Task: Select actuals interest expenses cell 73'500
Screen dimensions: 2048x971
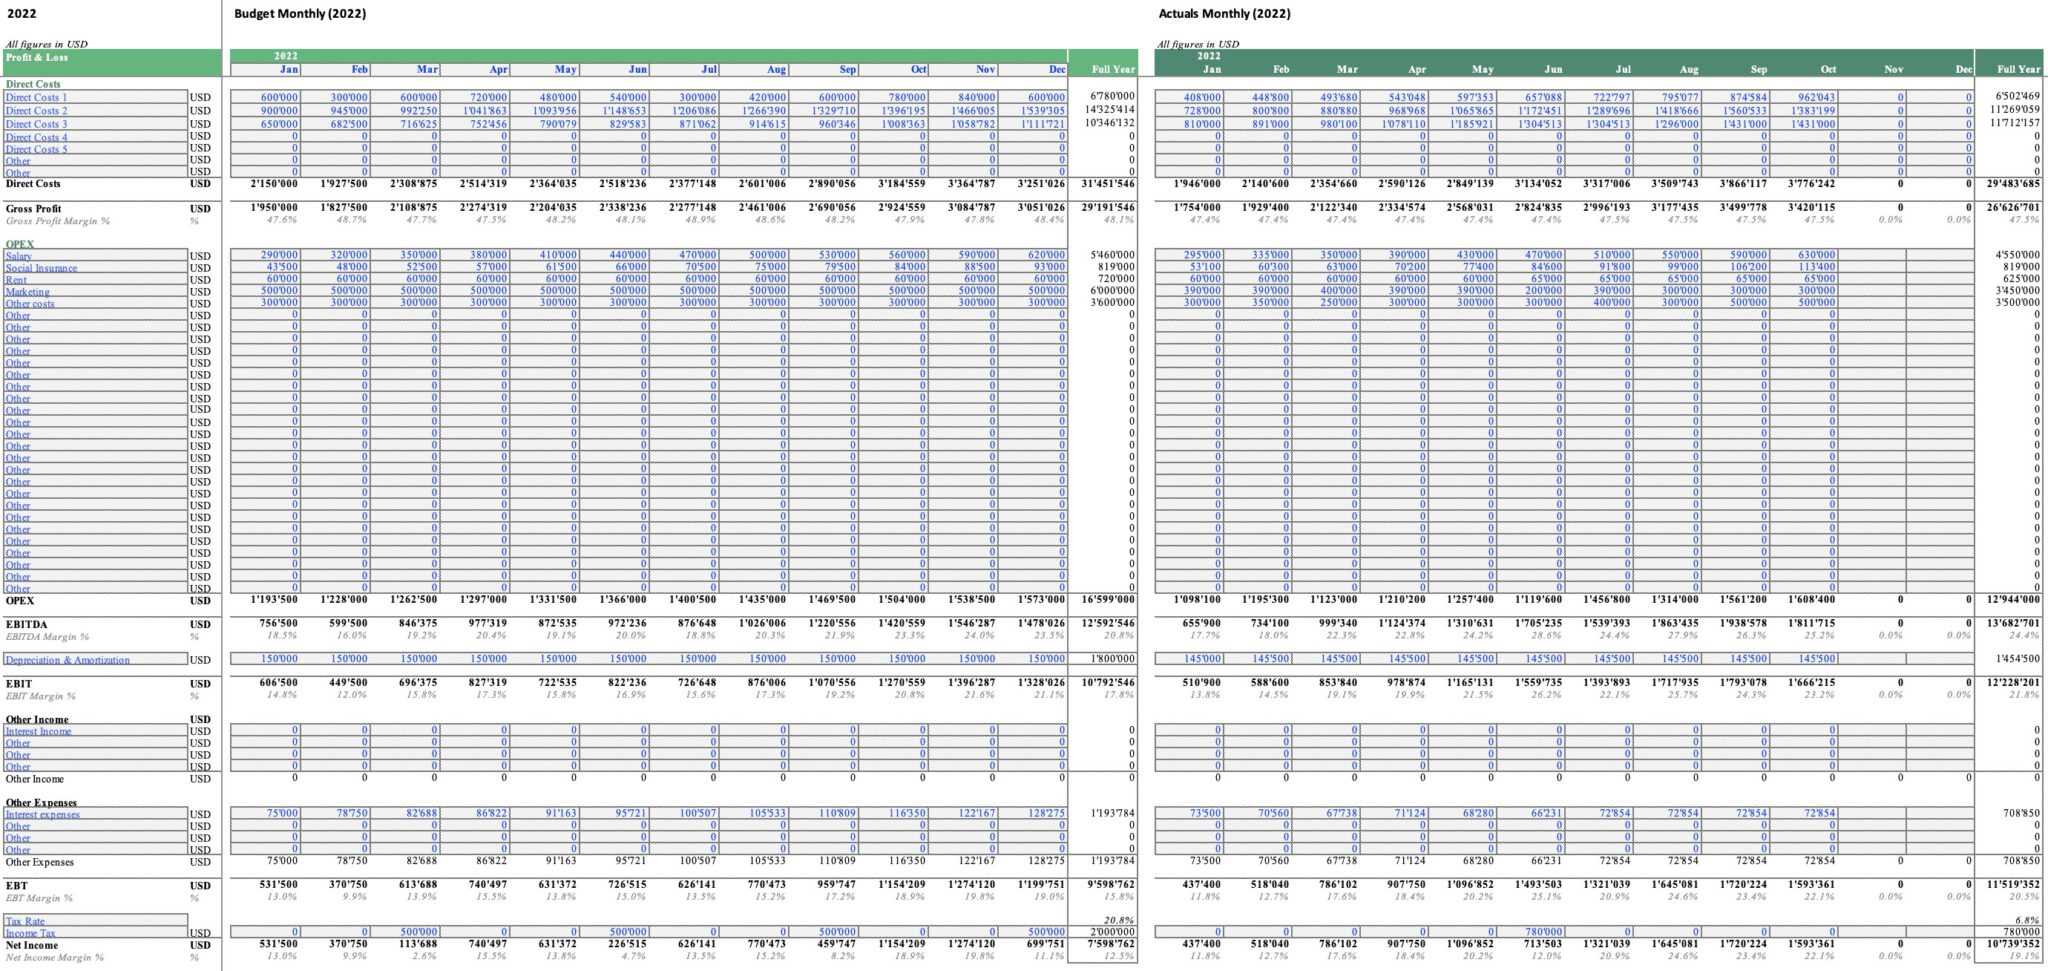Action: 1189,814
